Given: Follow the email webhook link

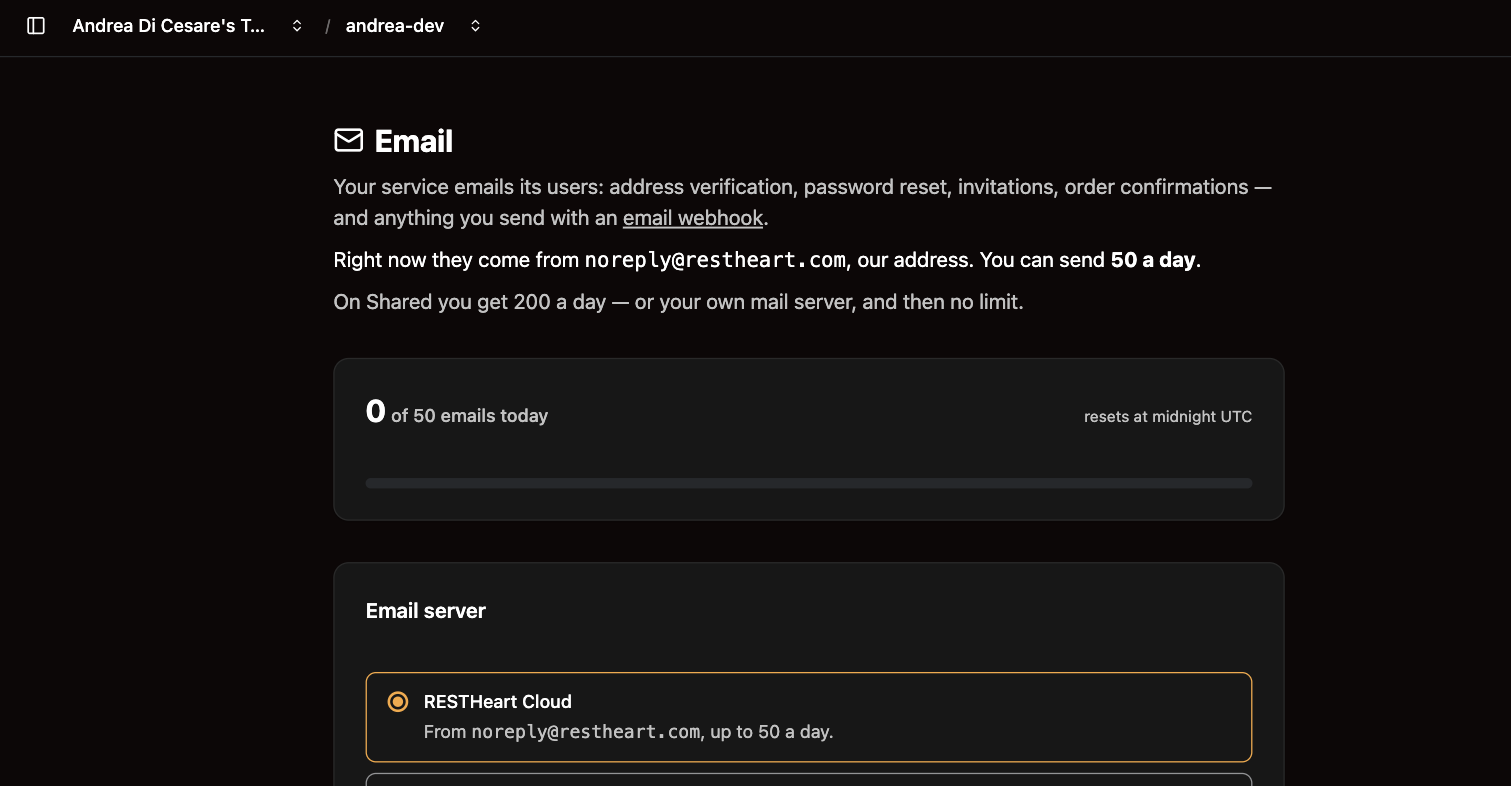Looking at the screenshot, I should click(x=693, y=218).
